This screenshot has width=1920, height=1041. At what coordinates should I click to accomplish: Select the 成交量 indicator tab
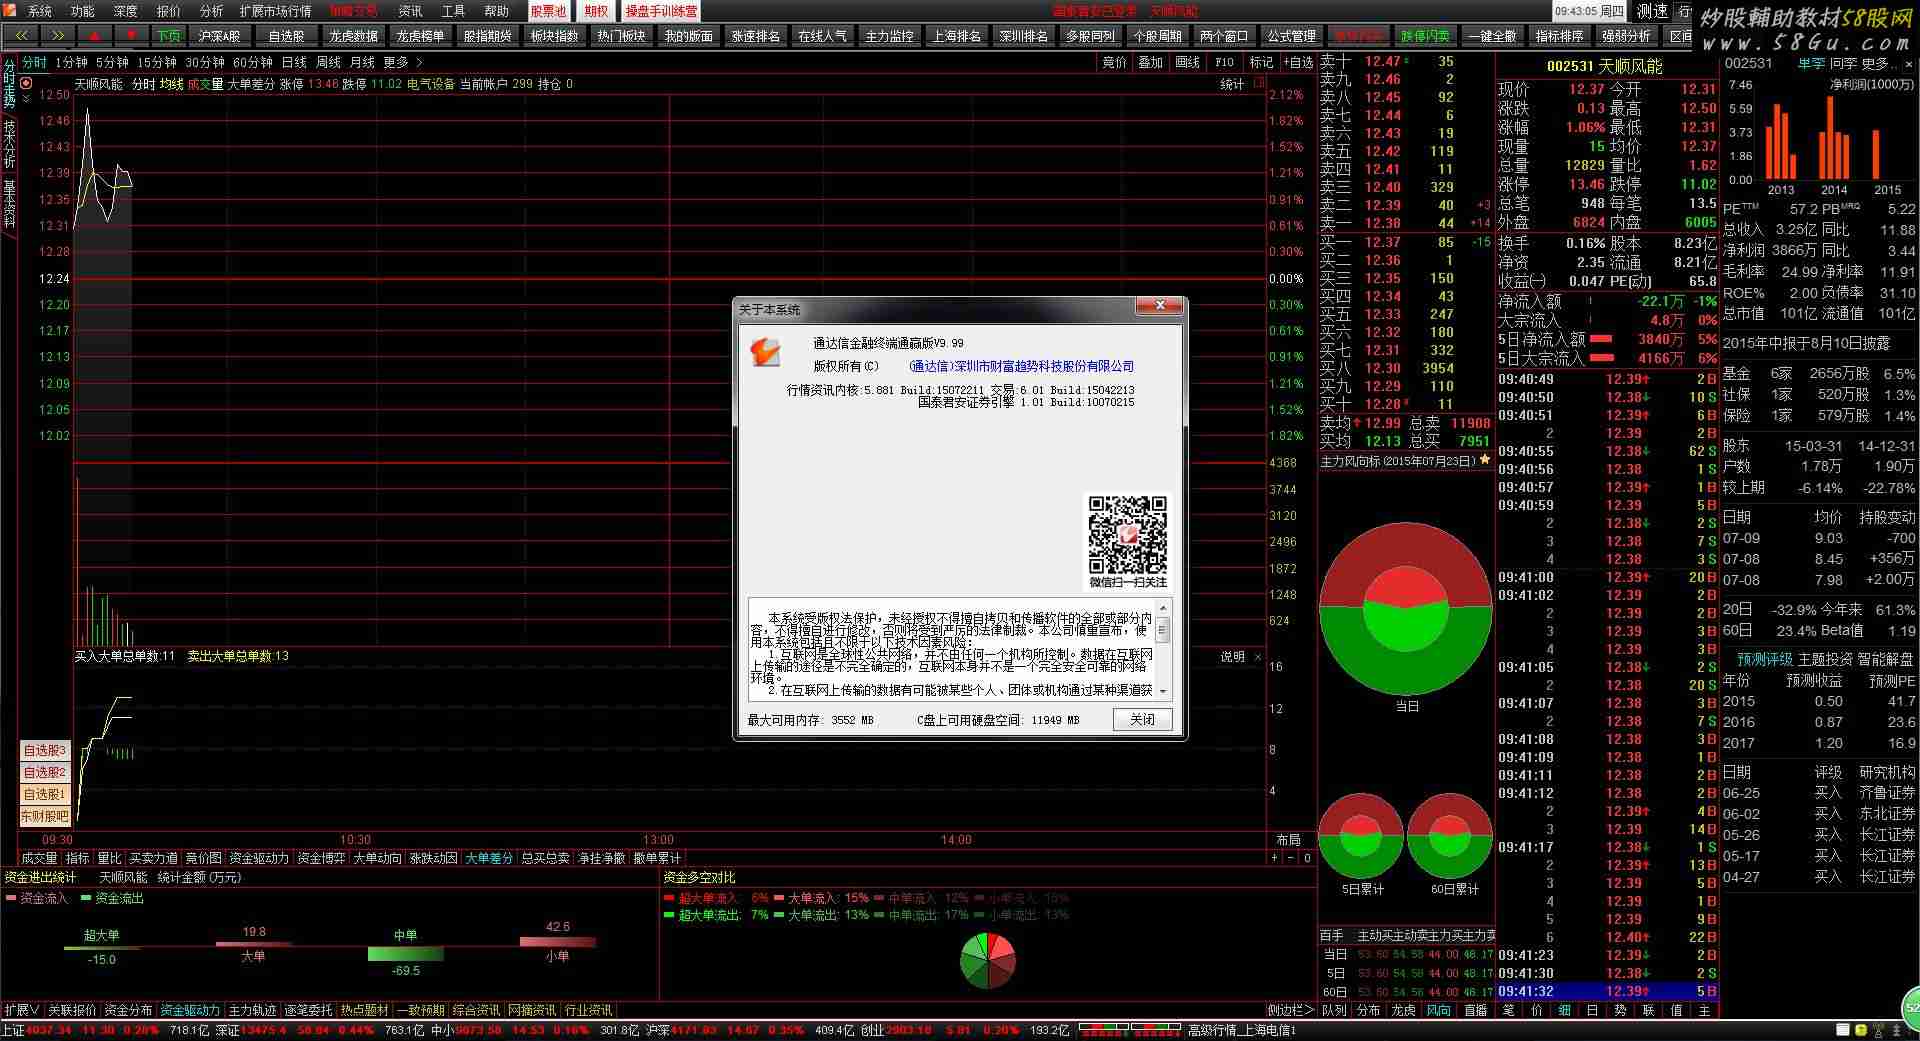point(40,858)
